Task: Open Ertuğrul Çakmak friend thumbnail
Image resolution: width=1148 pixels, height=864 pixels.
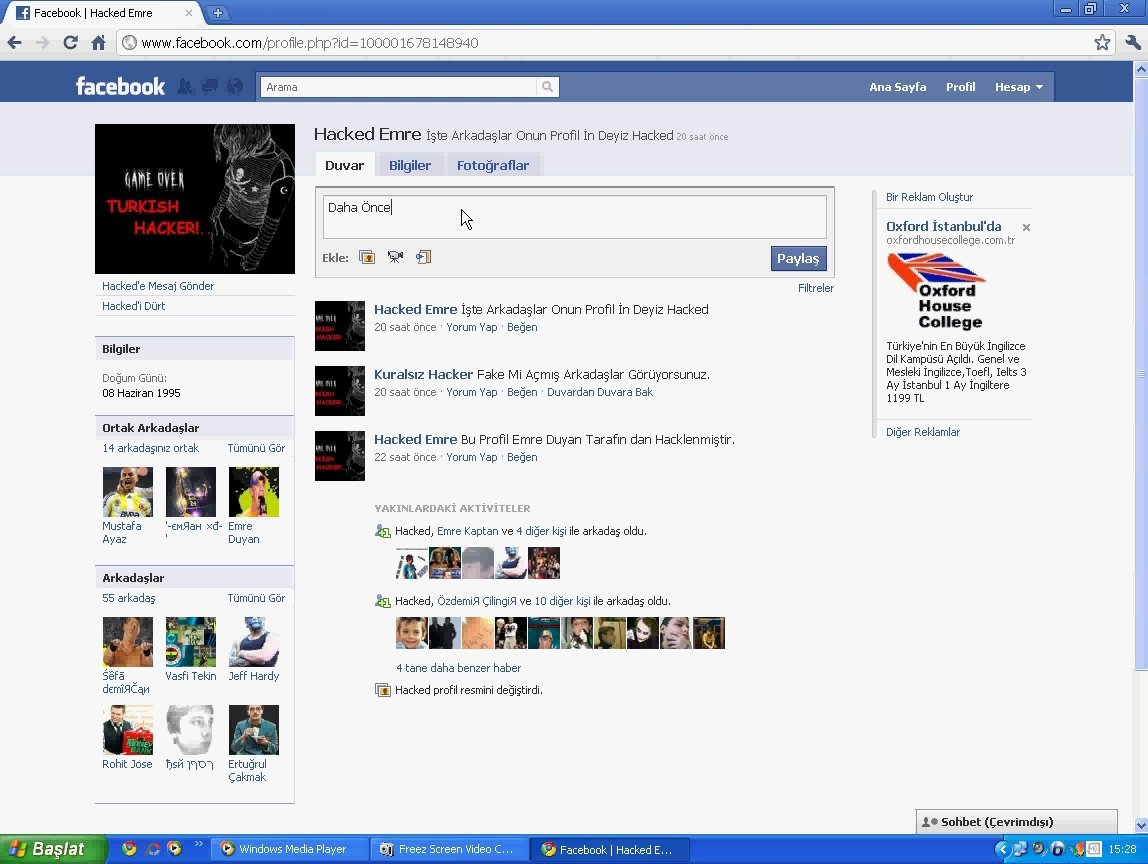Action: pyautogui.click(x=253, y=730)
